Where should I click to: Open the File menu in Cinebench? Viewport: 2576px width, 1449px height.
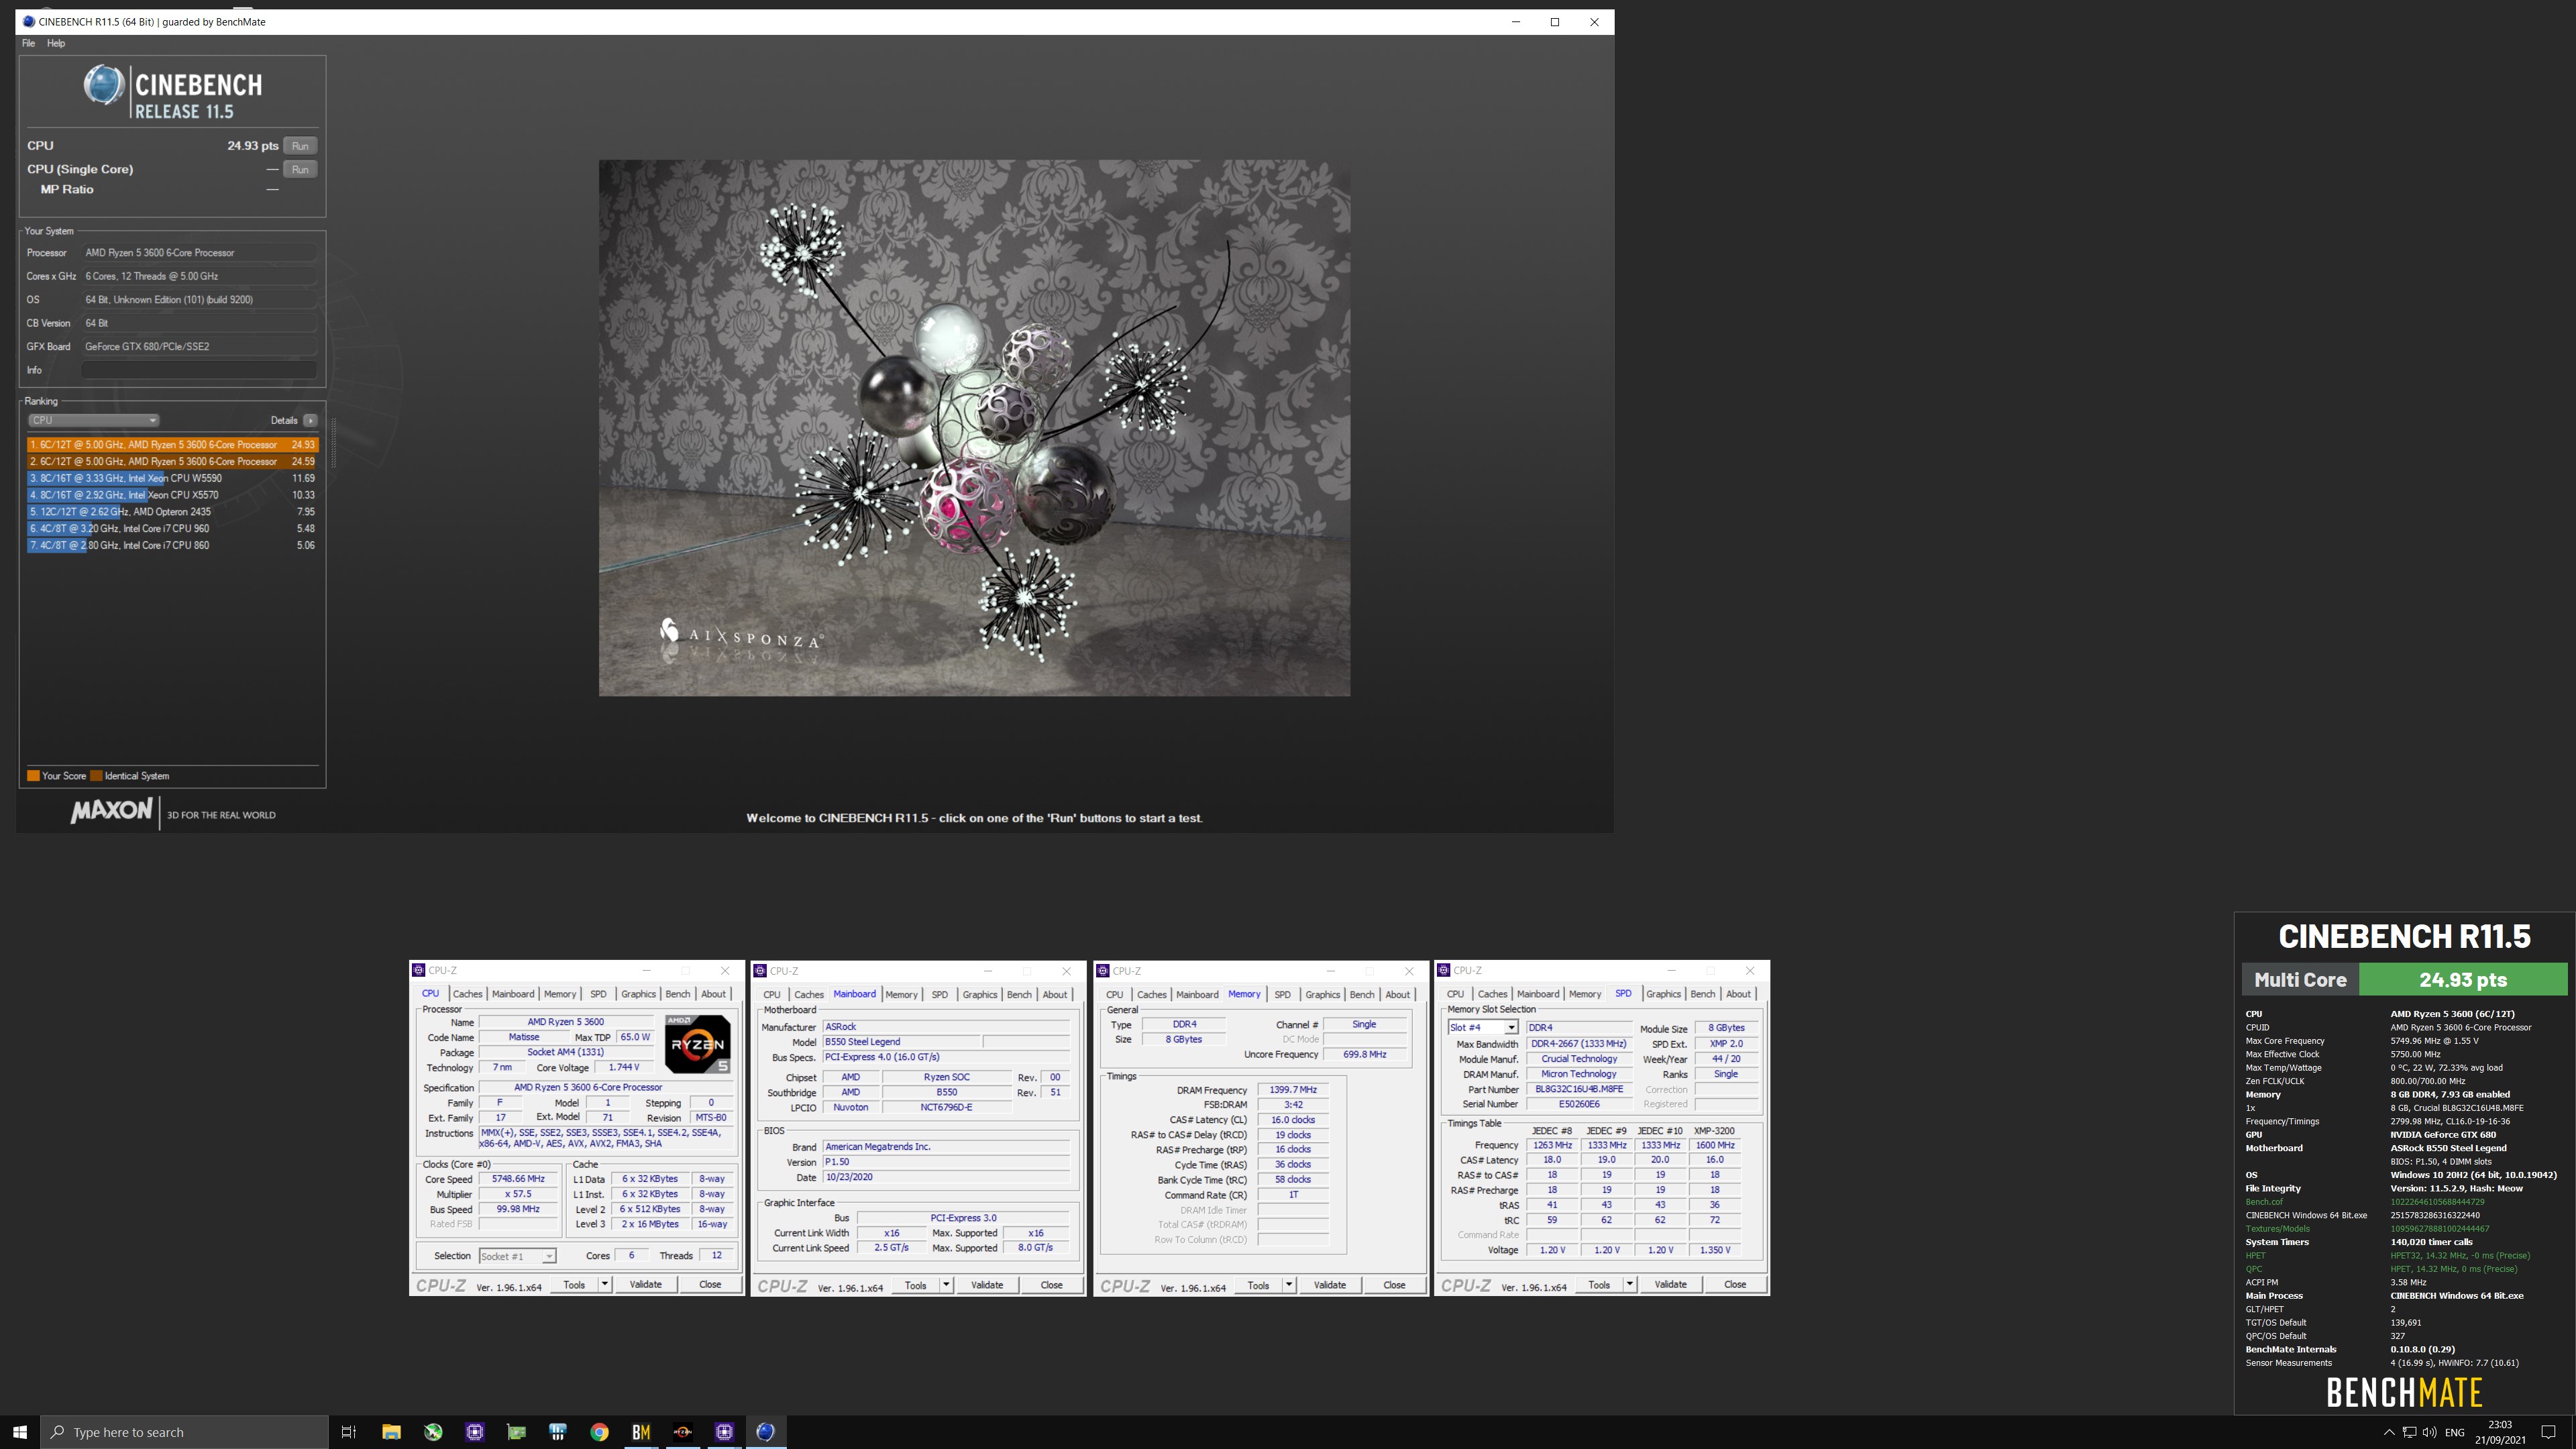tap(28, 43)
